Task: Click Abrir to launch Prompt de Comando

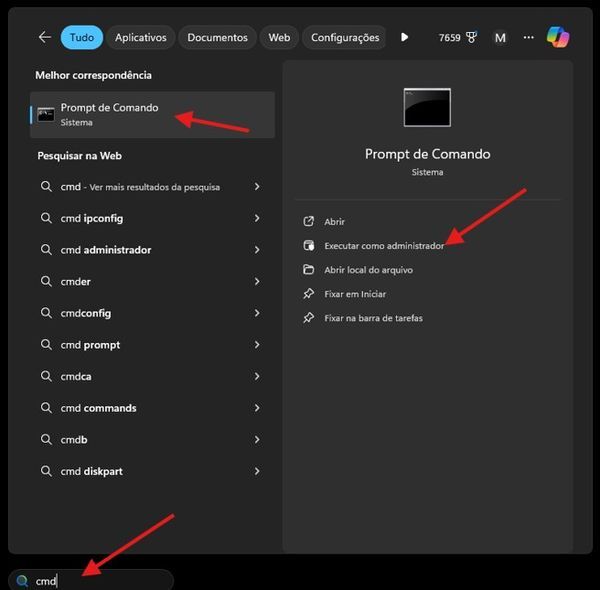Action: 334,221
